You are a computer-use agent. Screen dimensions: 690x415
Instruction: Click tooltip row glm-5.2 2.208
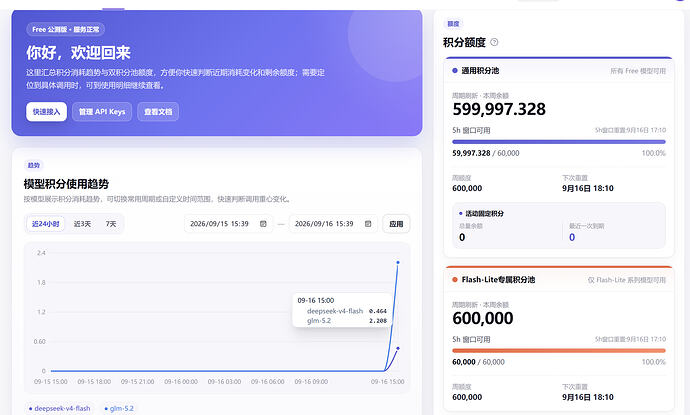(342, 320)
